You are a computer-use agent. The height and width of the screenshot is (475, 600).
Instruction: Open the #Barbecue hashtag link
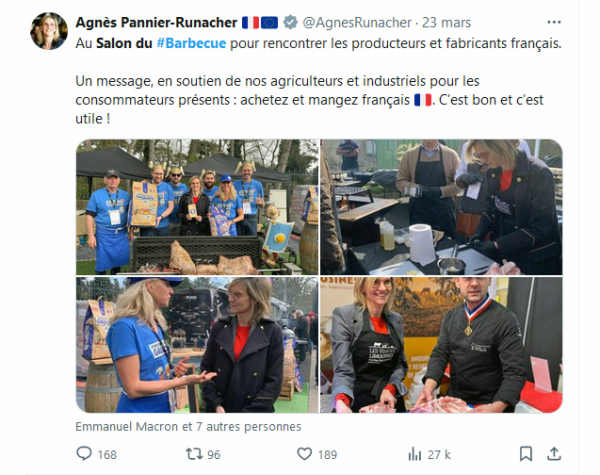(x=191, y=43)
